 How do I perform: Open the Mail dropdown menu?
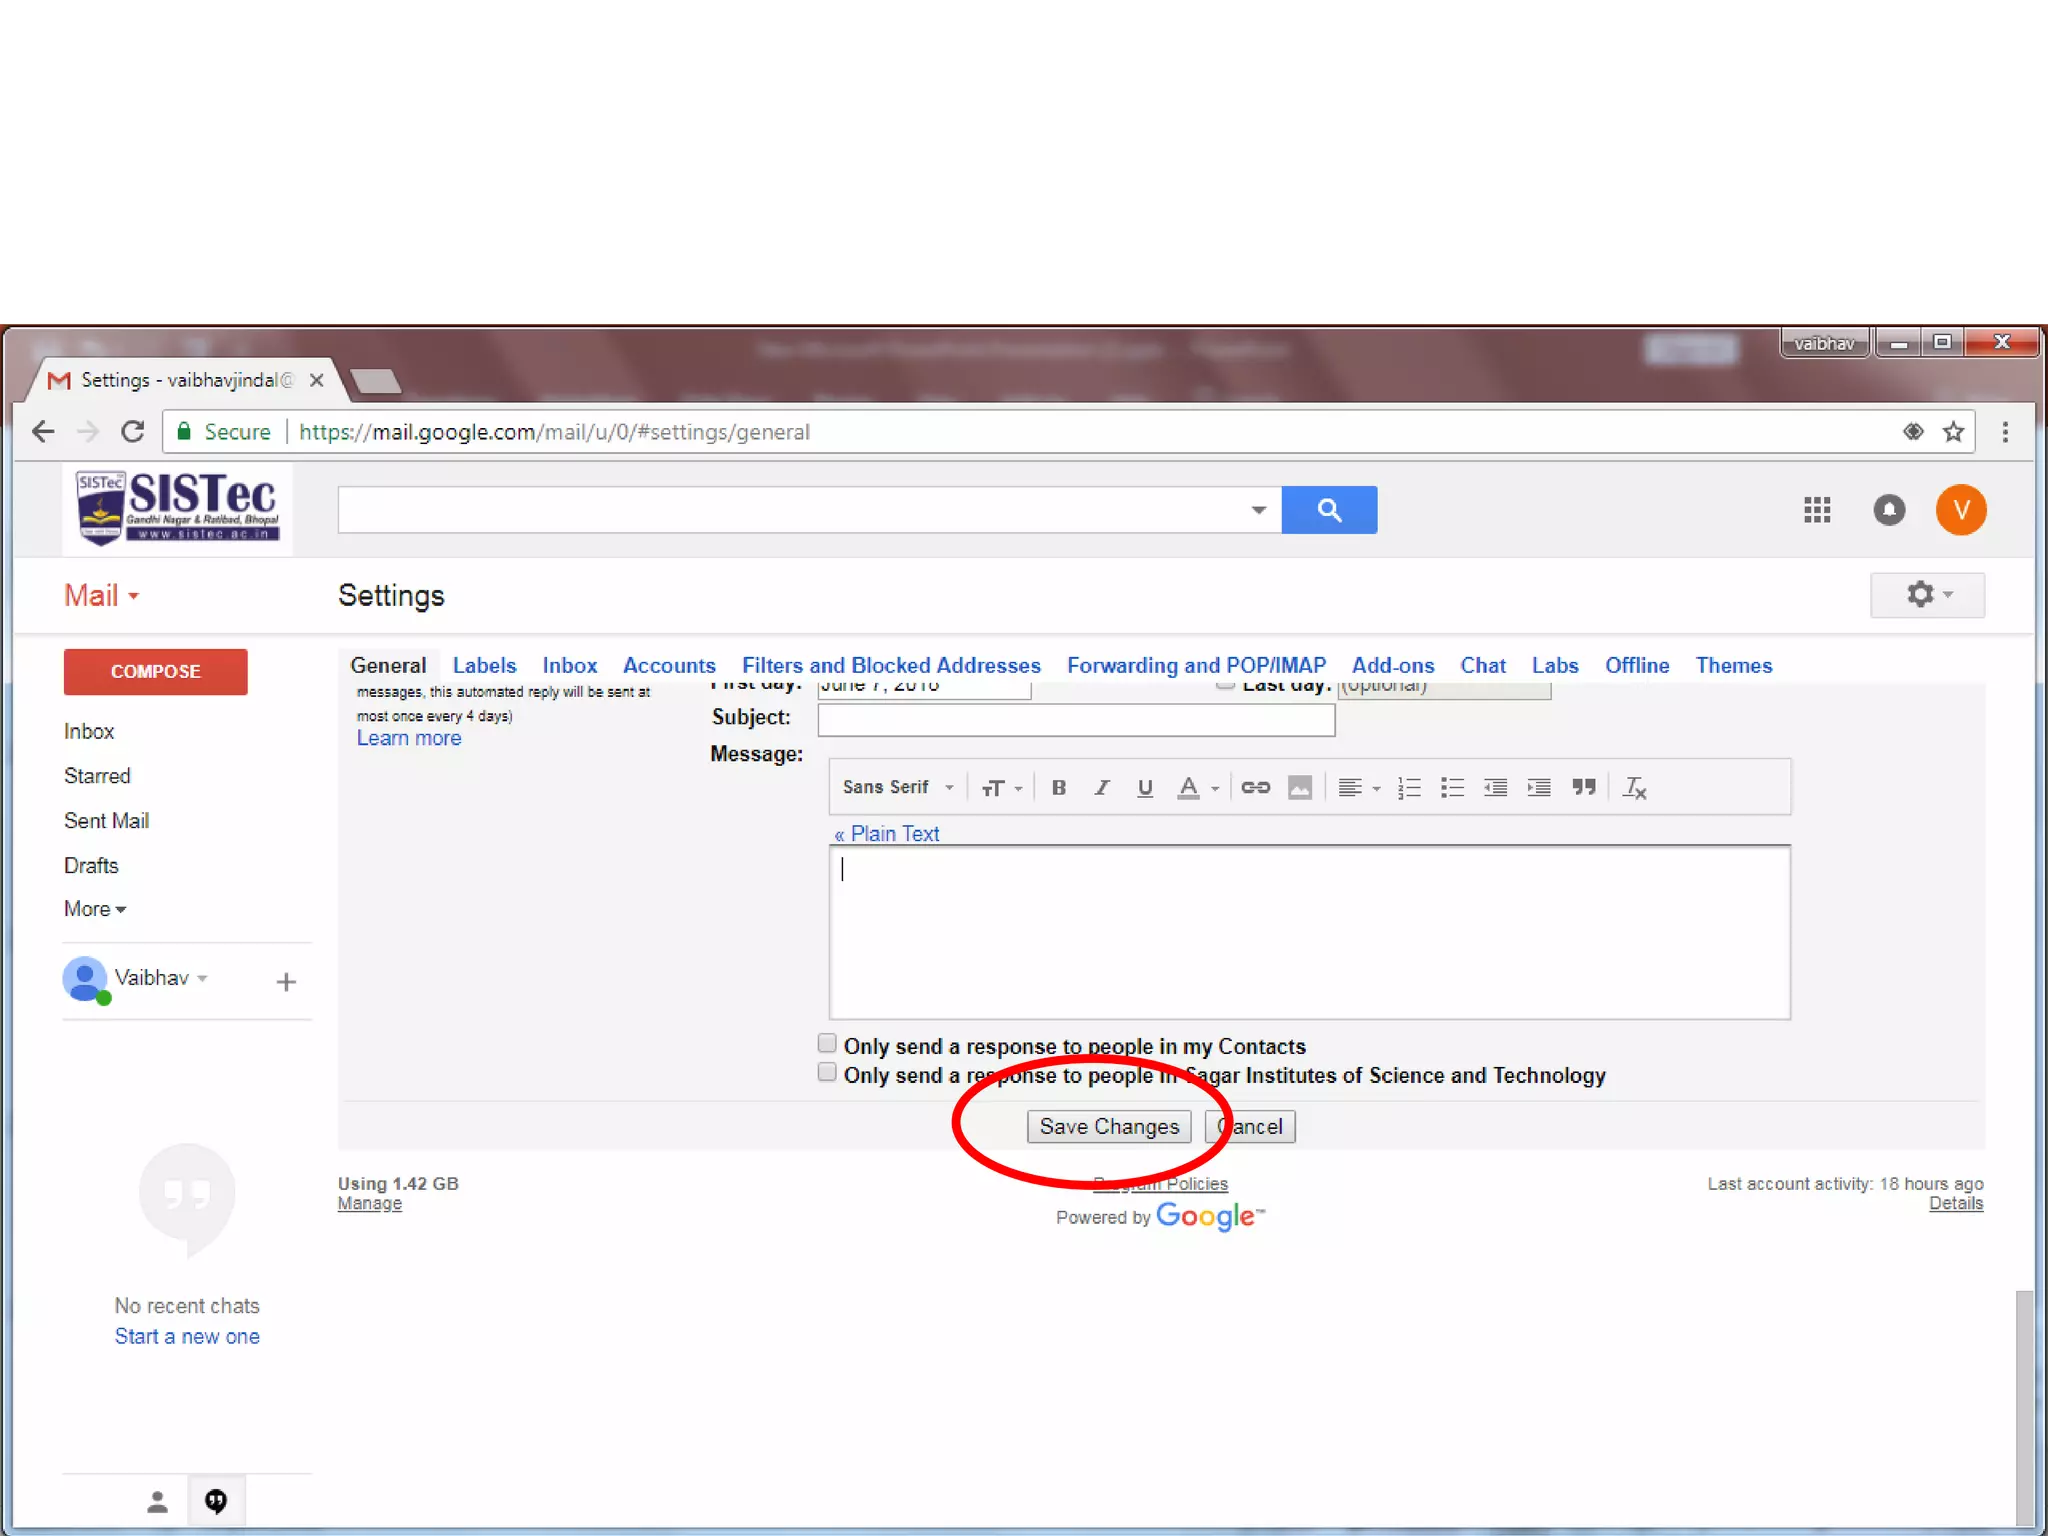[x=101, y=596]
